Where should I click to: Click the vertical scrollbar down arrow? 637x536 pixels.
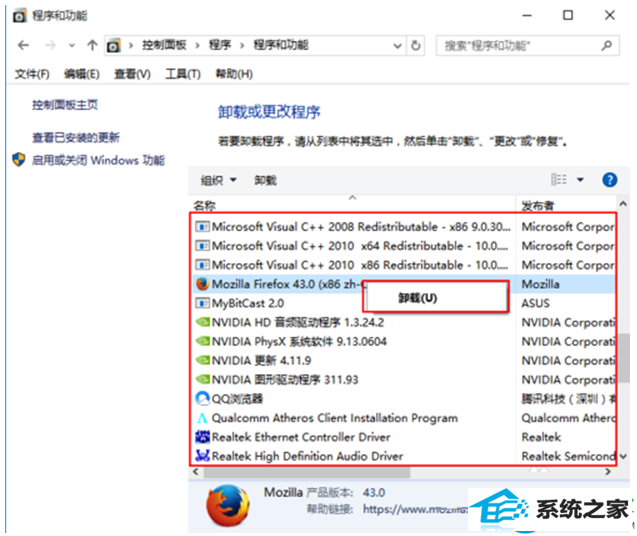click(623, 457)
